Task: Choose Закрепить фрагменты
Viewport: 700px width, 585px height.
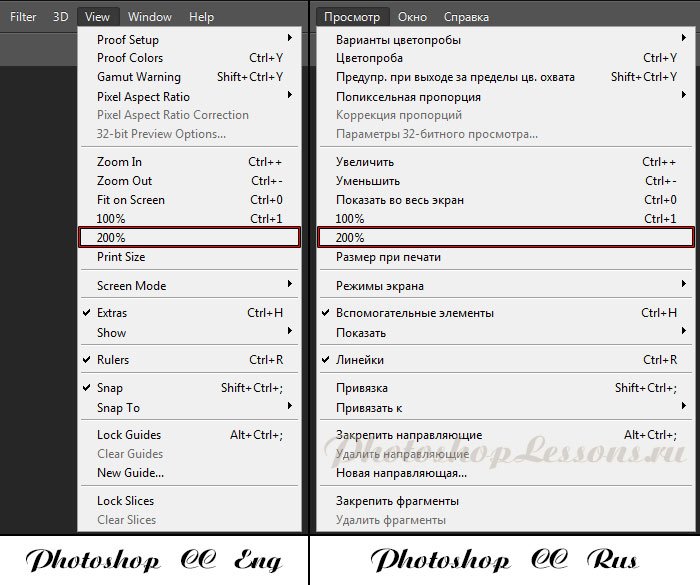Action: click(506, 501)
